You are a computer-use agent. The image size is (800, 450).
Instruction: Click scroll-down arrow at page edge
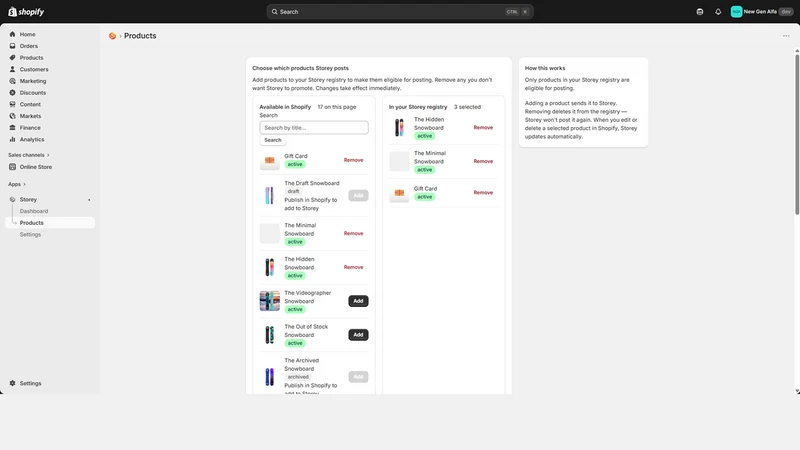[x=797, y=391]
